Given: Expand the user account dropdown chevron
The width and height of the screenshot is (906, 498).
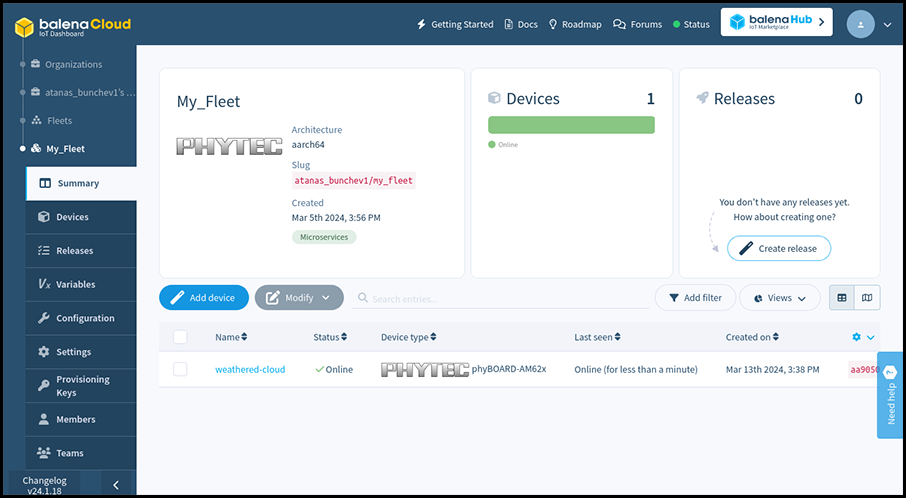Looking at the screenshot, I should click(888, 25).
